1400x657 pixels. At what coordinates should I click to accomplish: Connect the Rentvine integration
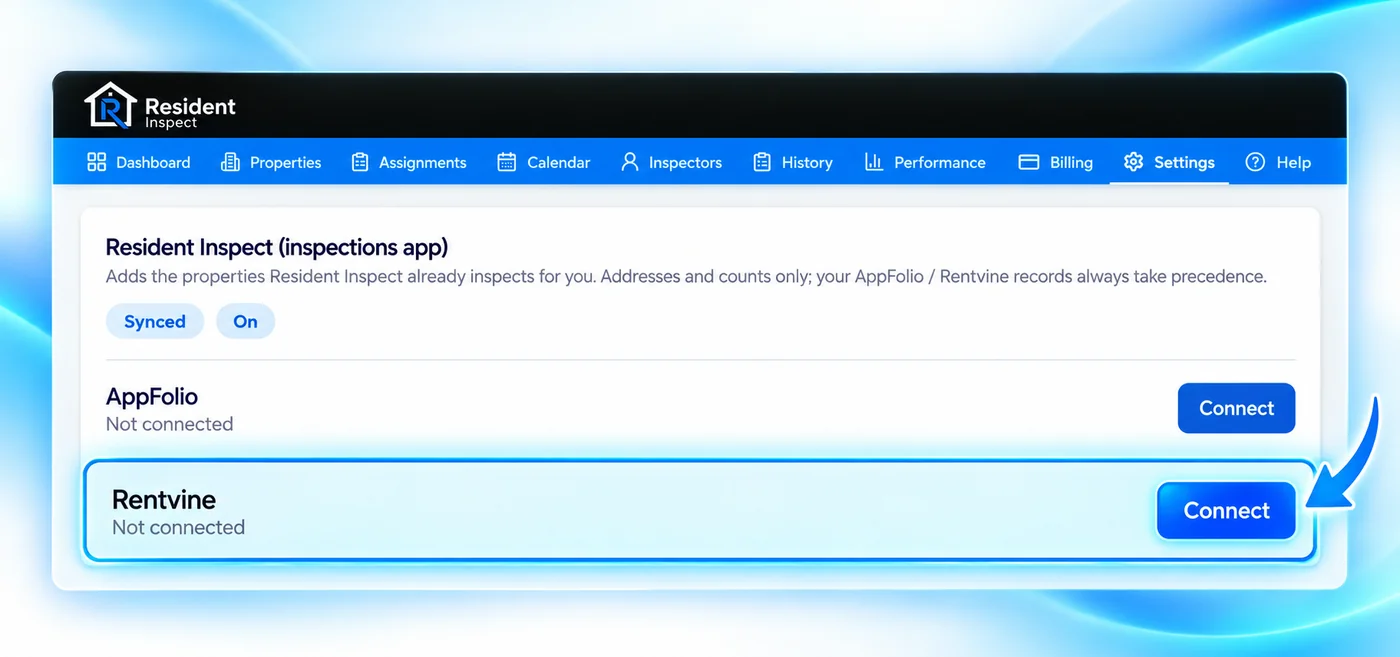pyautogui.click(x=1226, y=511)
